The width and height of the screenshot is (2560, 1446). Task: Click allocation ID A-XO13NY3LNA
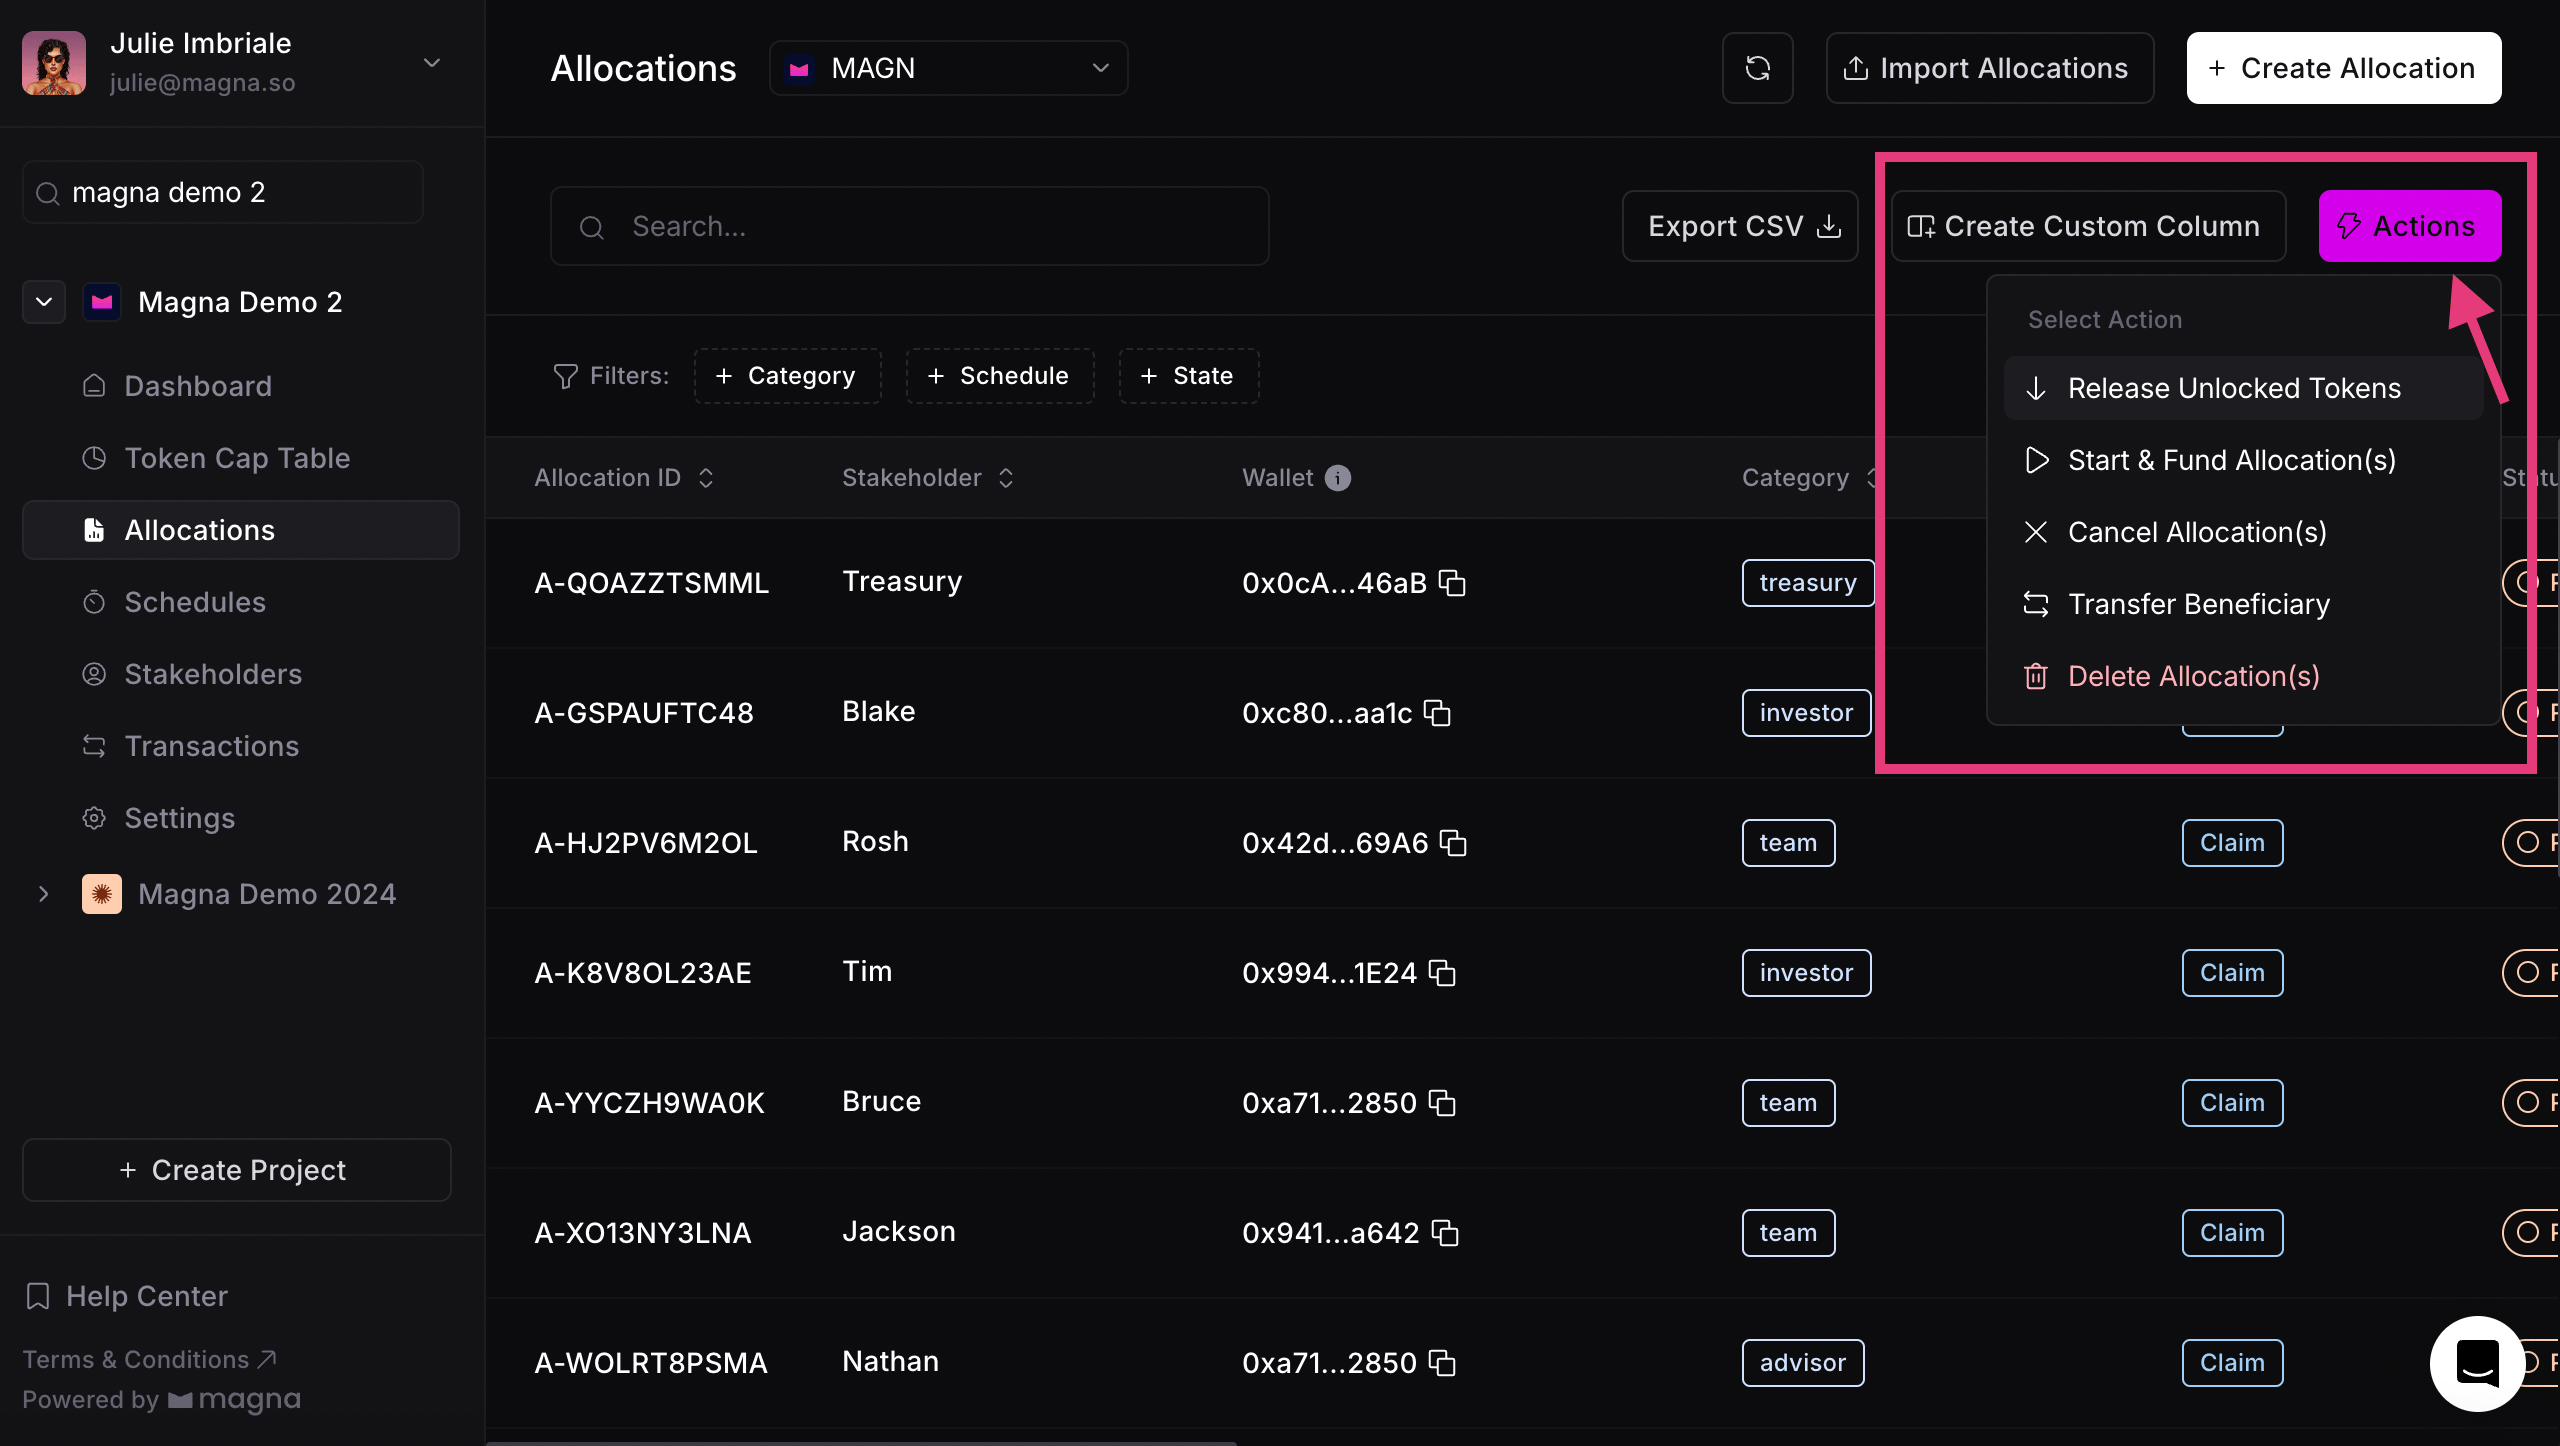pyautogui.click(x=643, y=1233)
